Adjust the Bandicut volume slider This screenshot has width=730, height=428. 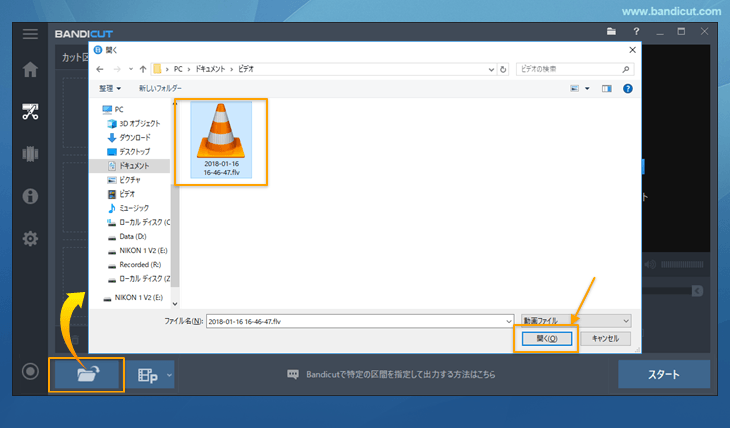tap(682, 265)
